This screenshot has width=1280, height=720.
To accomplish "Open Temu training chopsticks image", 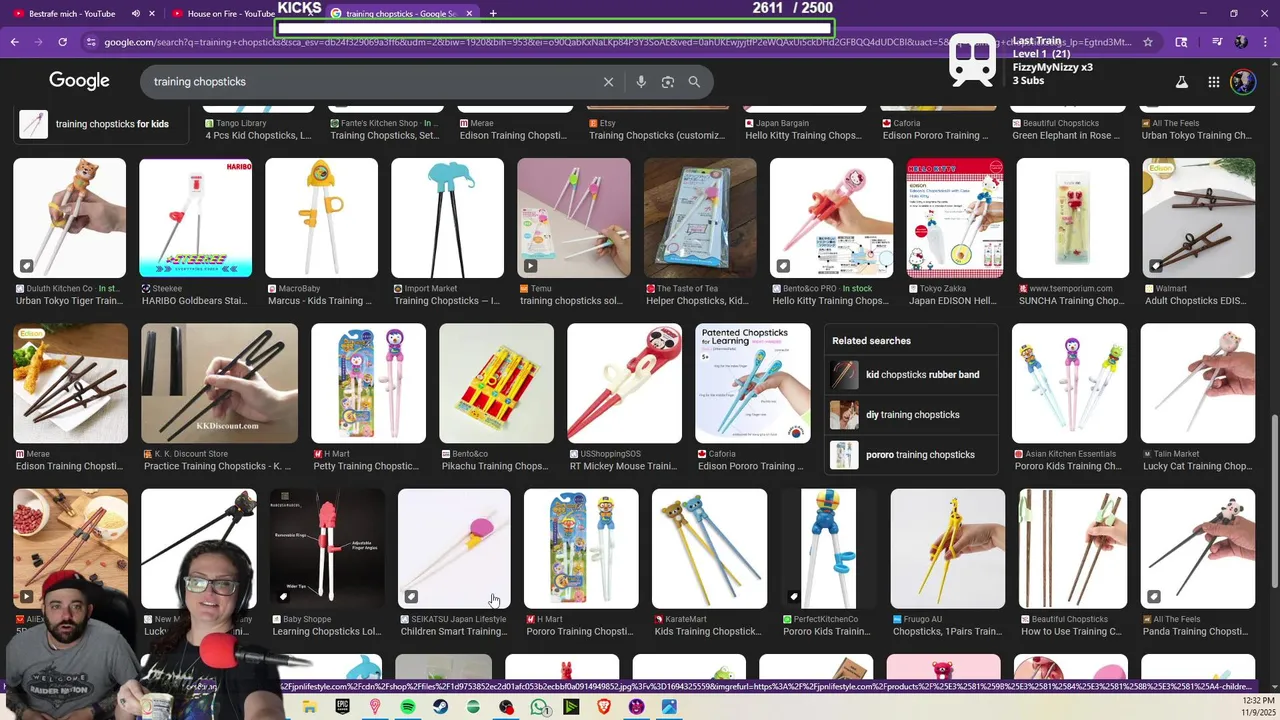I will tap(574, 218).
